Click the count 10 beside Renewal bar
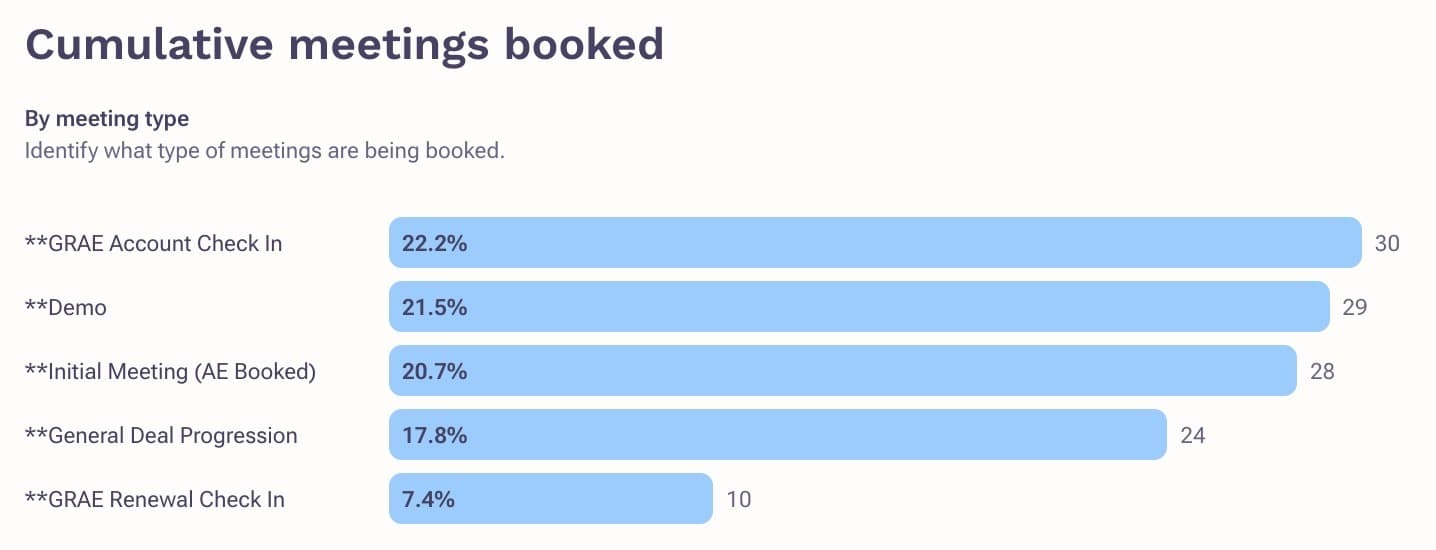 (739, 499)
